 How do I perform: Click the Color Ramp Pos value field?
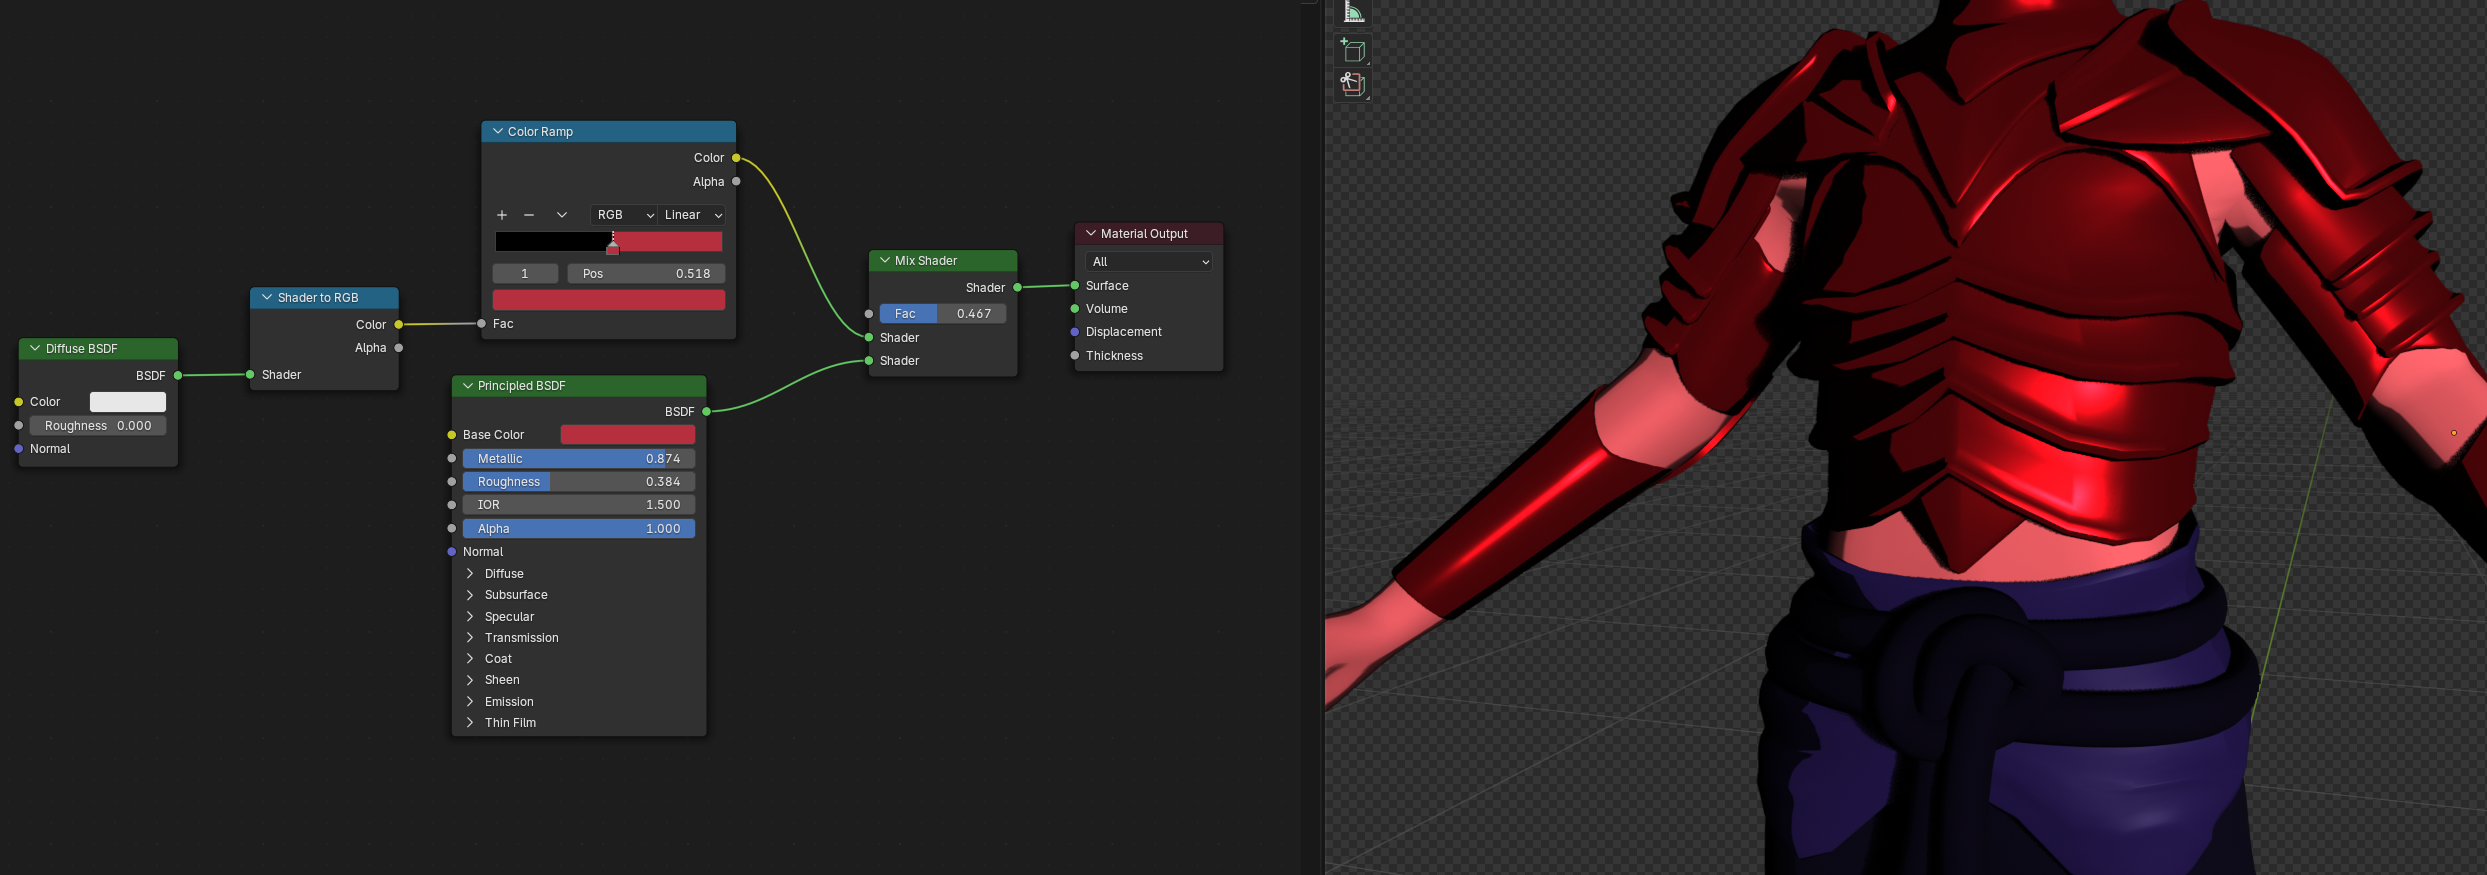[x=646, y=274]
